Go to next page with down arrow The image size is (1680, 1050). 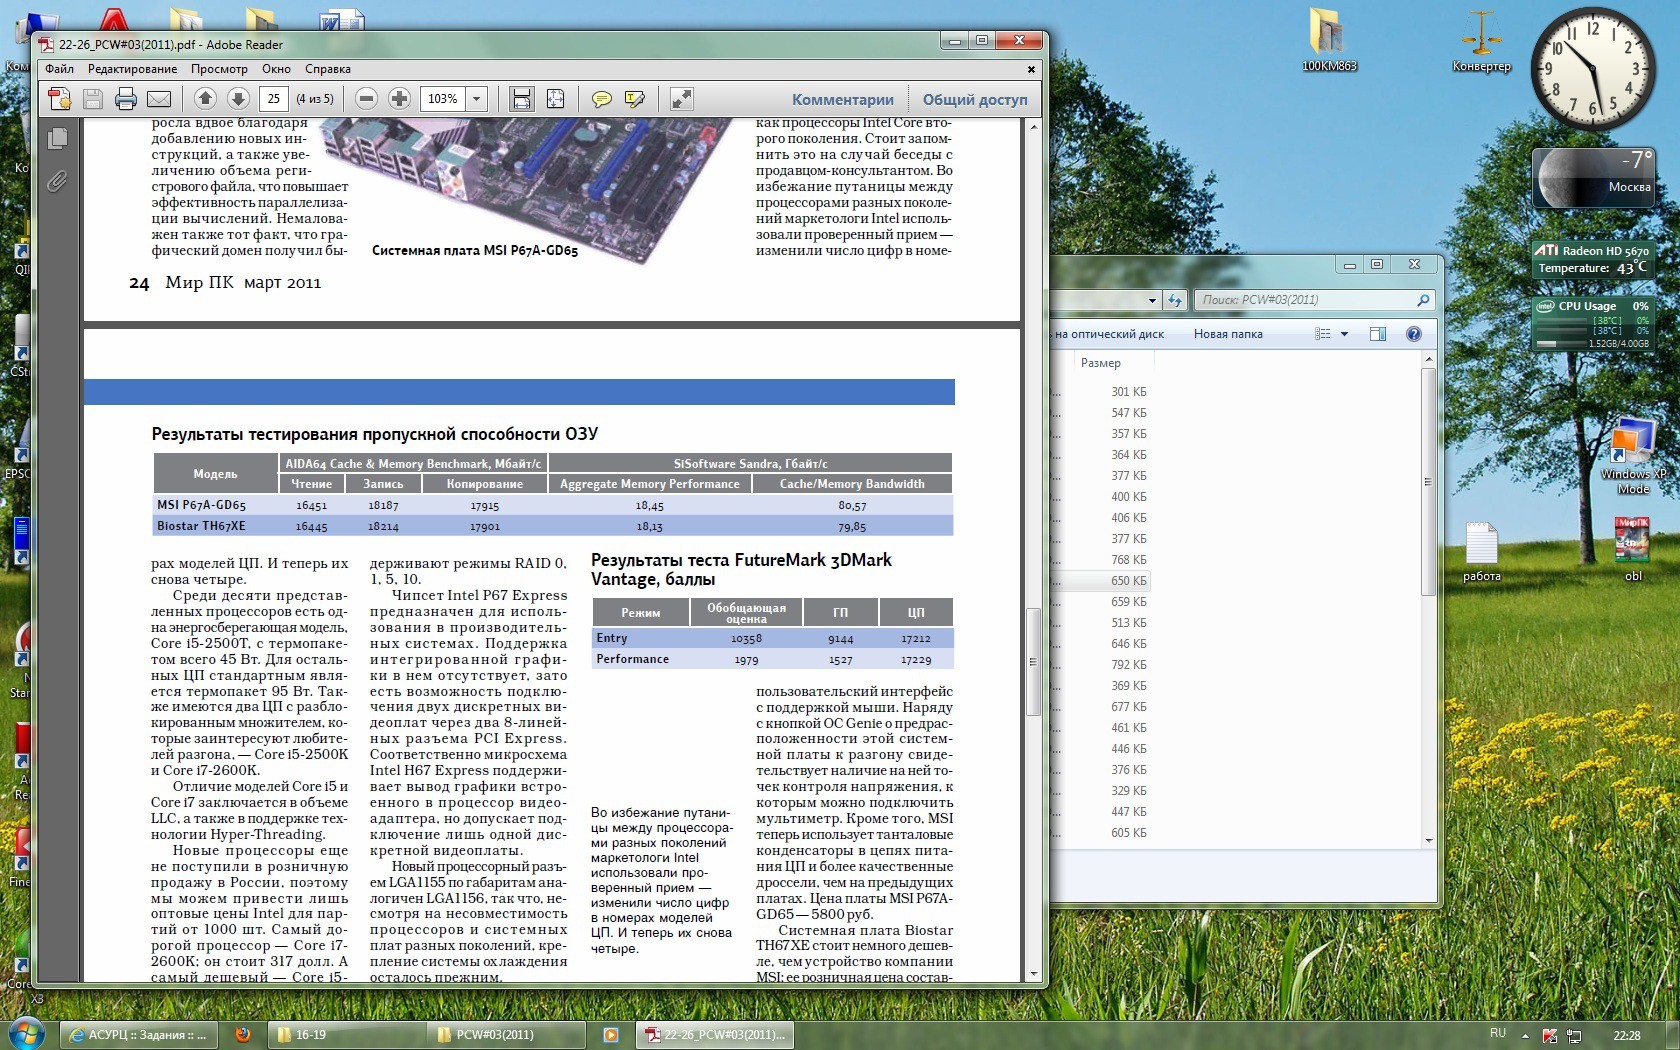tap(238, 99)
